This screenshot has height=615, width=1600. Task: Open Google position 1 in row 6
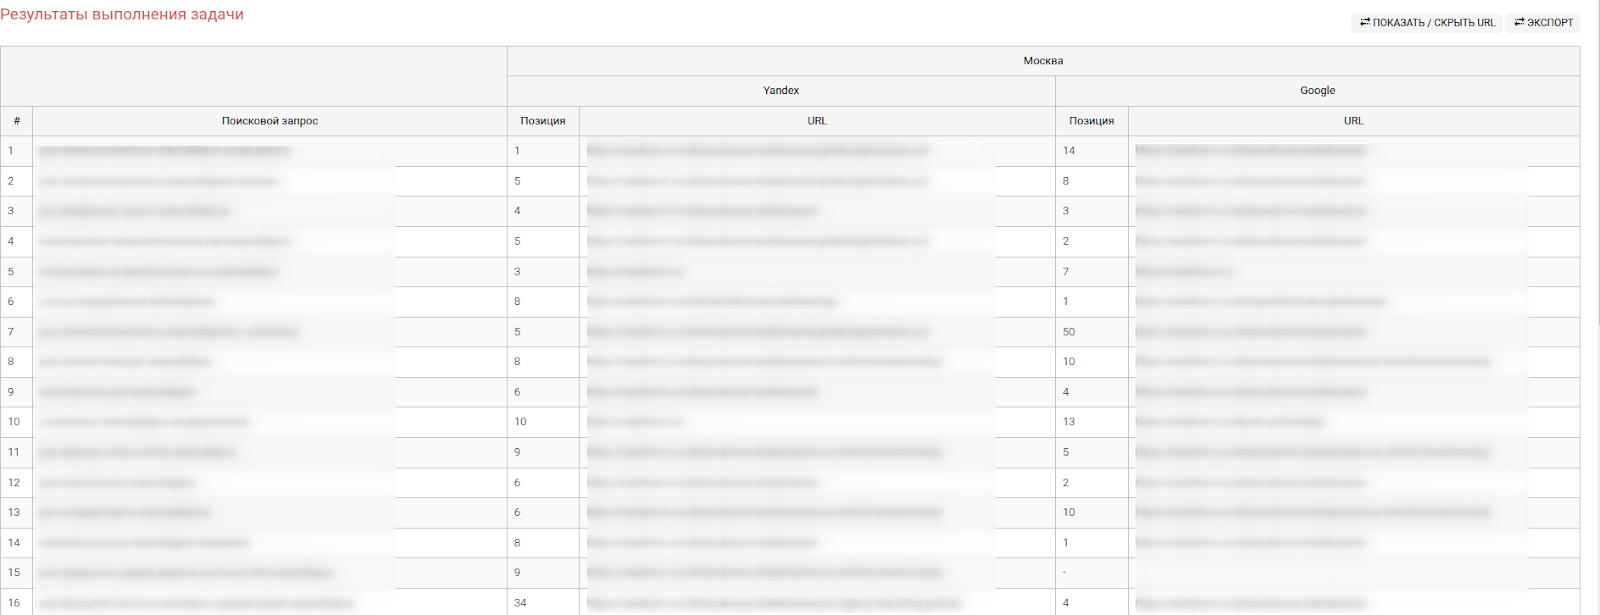click(x=1066, y=301)
